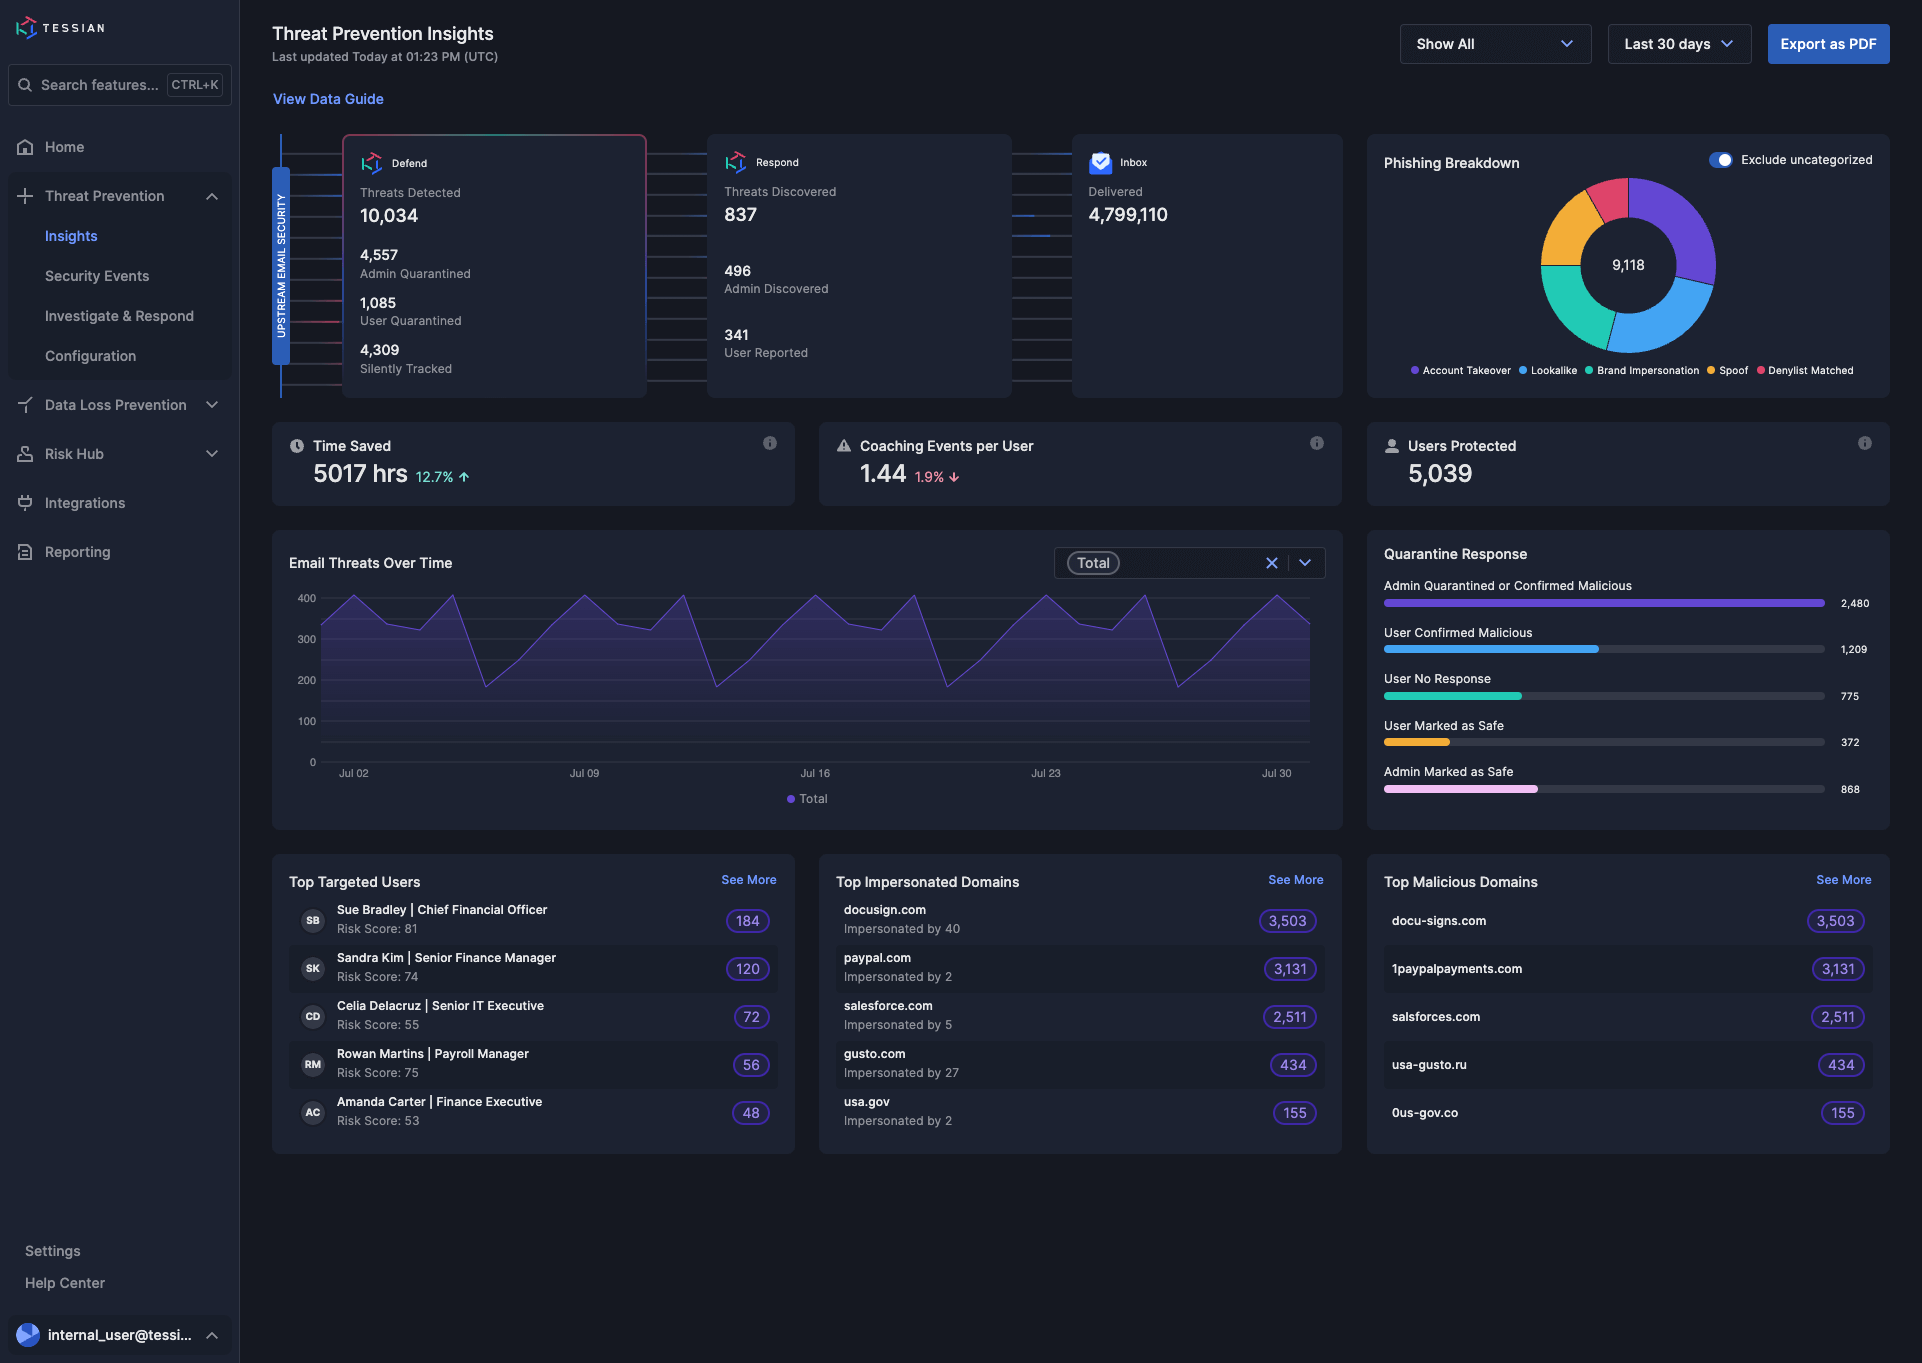Click the Inbox shield check icon
Viewport: 1922px width, 1363px height.
point(1100,162)
